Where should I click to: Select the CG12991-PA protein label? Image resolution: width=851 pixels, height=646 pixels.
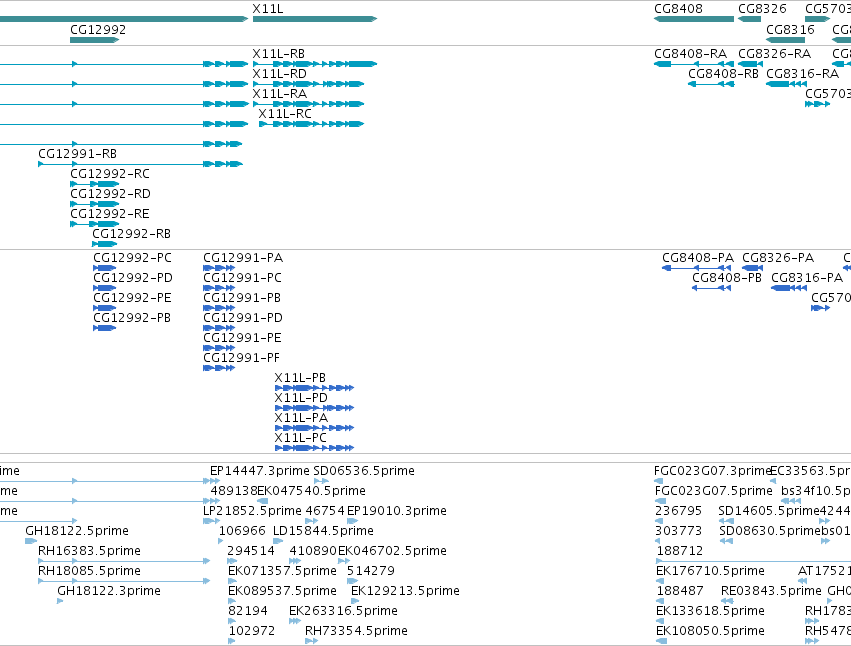pos(243,258)
